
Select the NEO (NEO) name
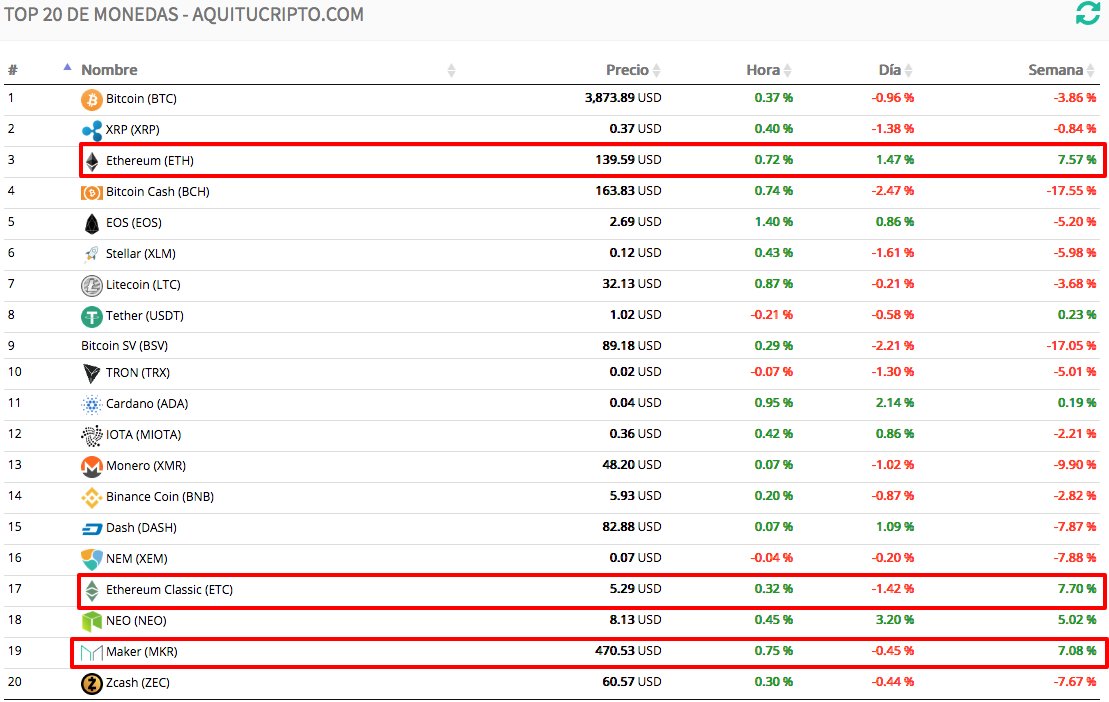(x=136, y=621)
